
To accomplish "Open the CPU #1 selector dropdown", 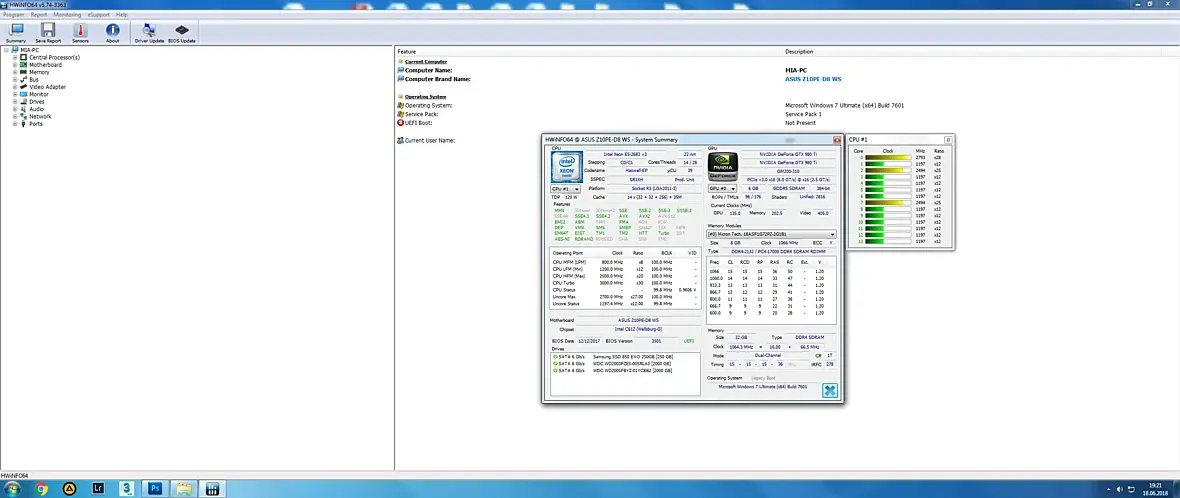I will click(566, 189).
